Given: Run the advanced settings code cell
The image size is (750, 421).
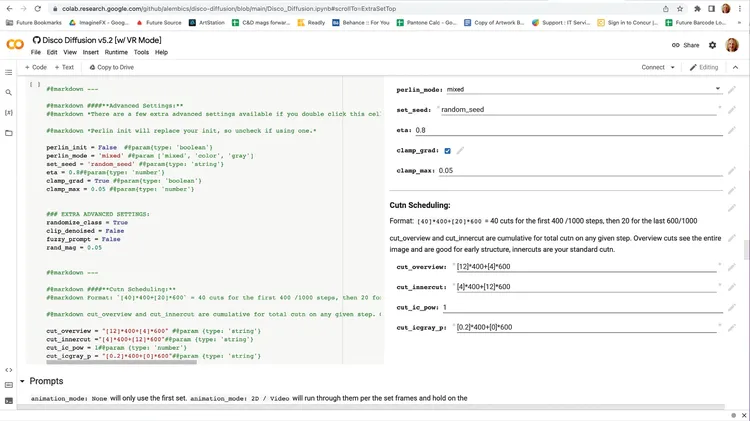Looking at the screenshot, I should [x=35, y=85].
